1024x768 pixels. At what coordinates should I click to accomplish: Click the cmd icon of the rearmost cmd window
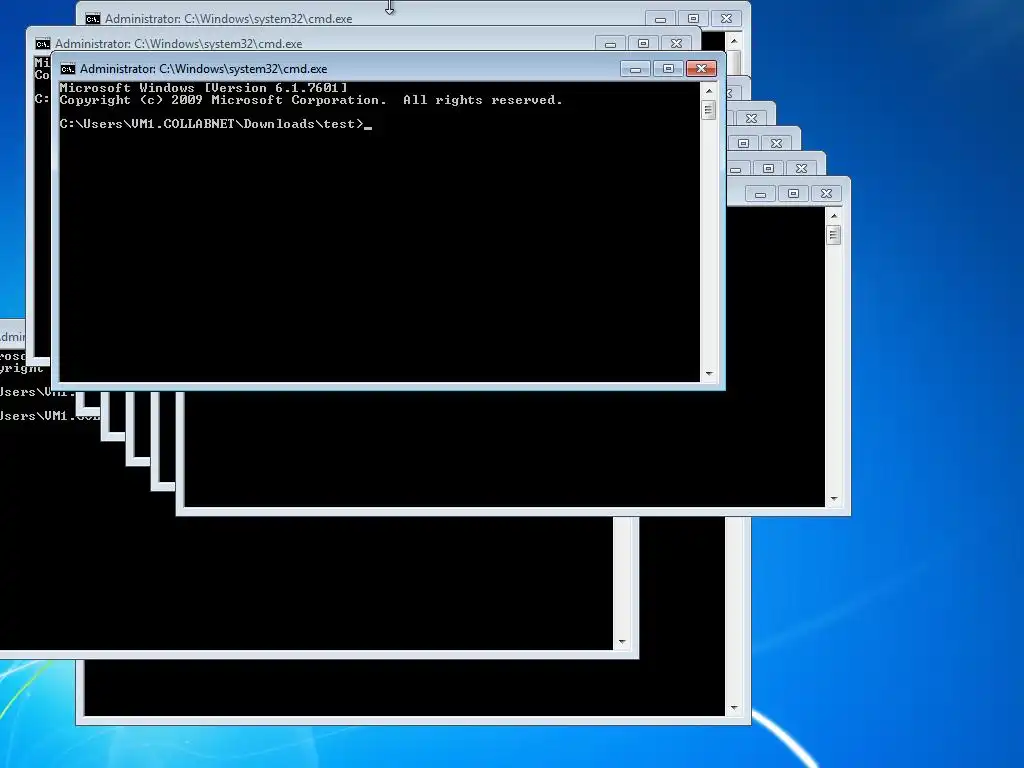93,19
